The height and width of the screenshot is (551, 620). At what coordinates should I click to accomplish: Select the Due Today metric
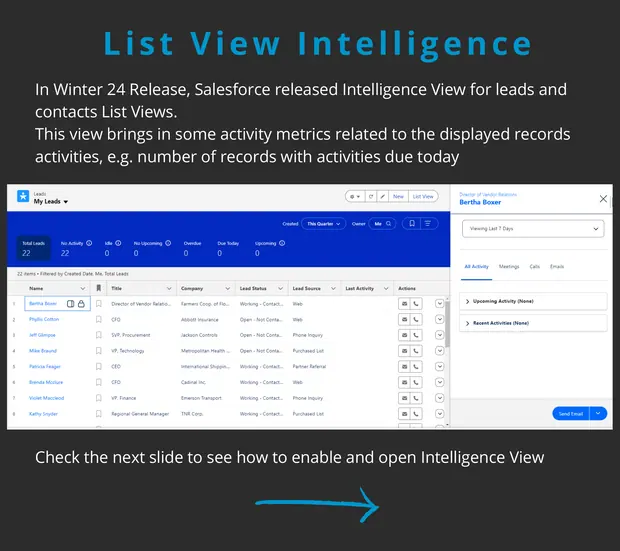(228, 248)
